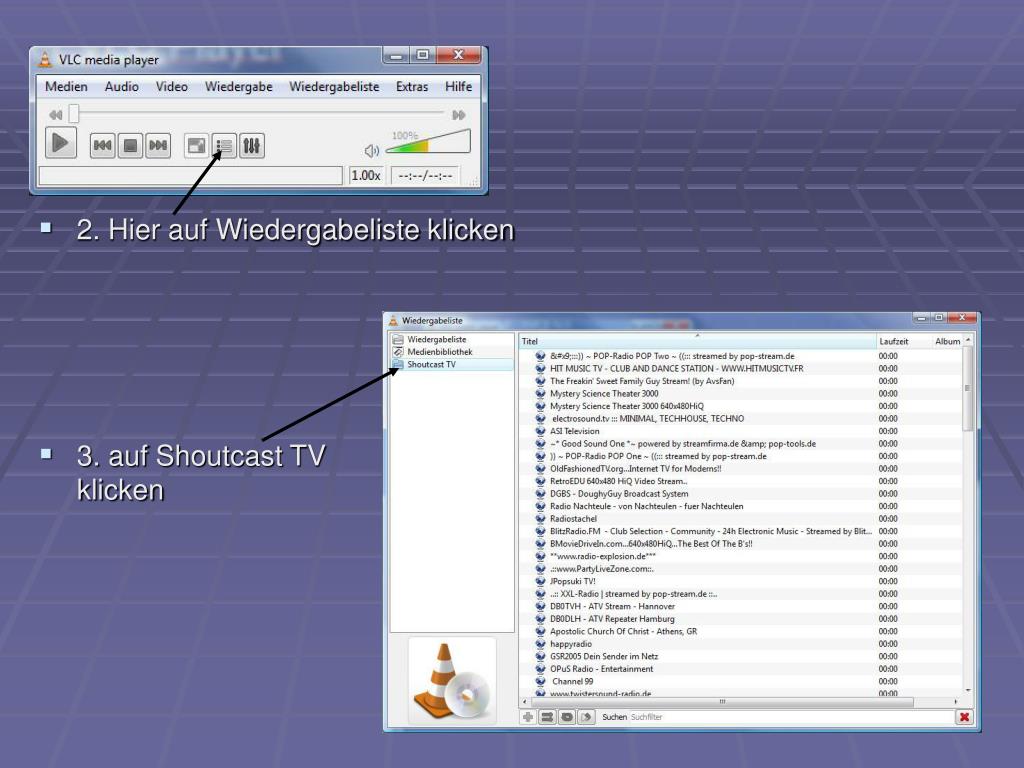The image size is (1024, 768).
Task: Clear the search with red X
Action: (964, 717)
